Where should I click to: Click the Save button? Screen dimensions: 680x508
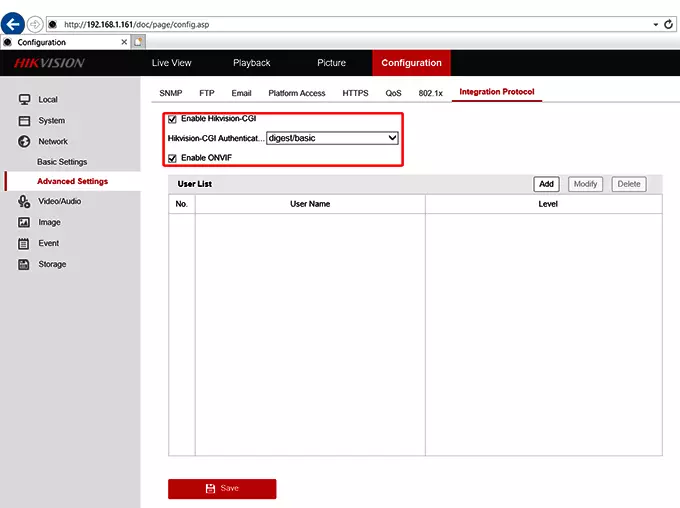coord(222,488)
